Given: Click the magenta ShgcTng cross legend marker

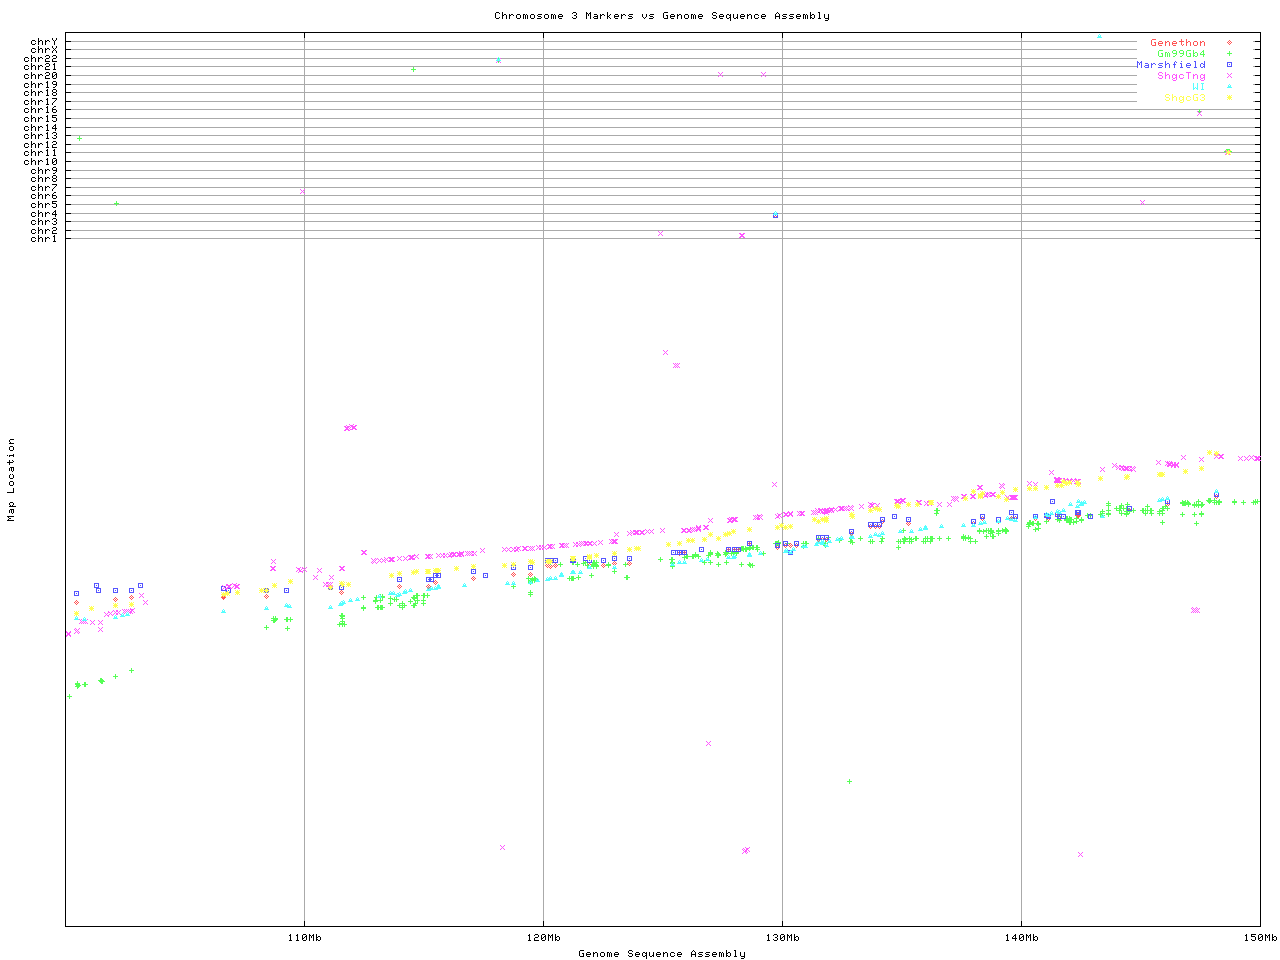Looking at the screenshot, I should point(1228,76).
